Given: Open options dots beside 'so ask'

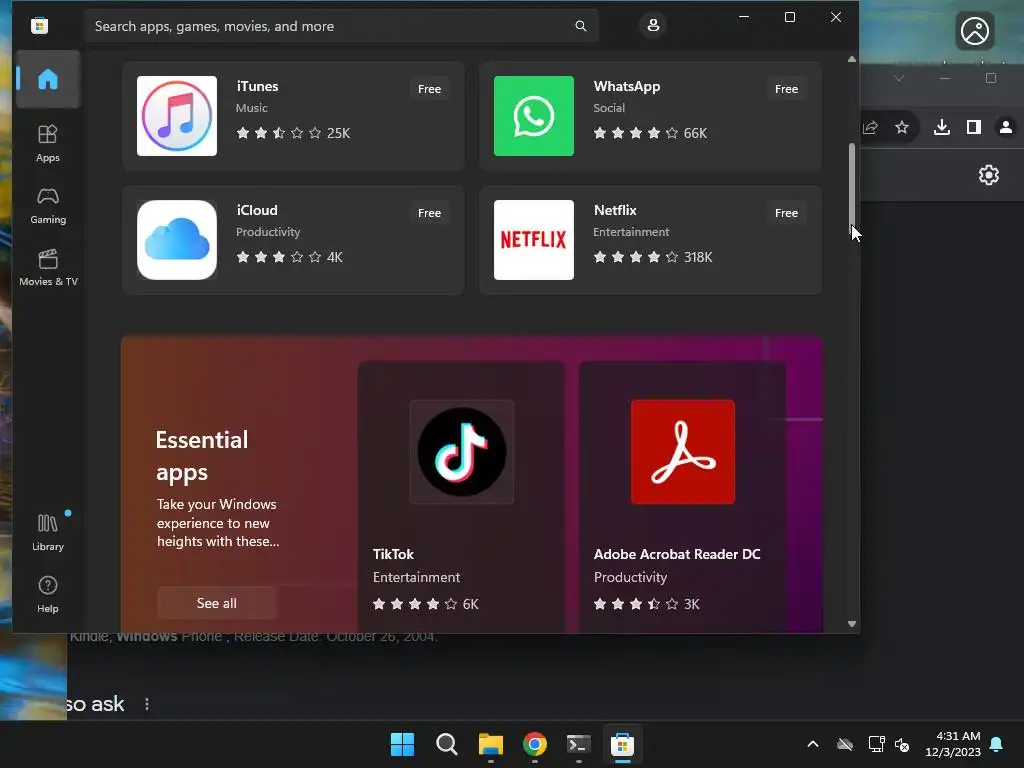Looking at the screenshot, I should point(147,704).
